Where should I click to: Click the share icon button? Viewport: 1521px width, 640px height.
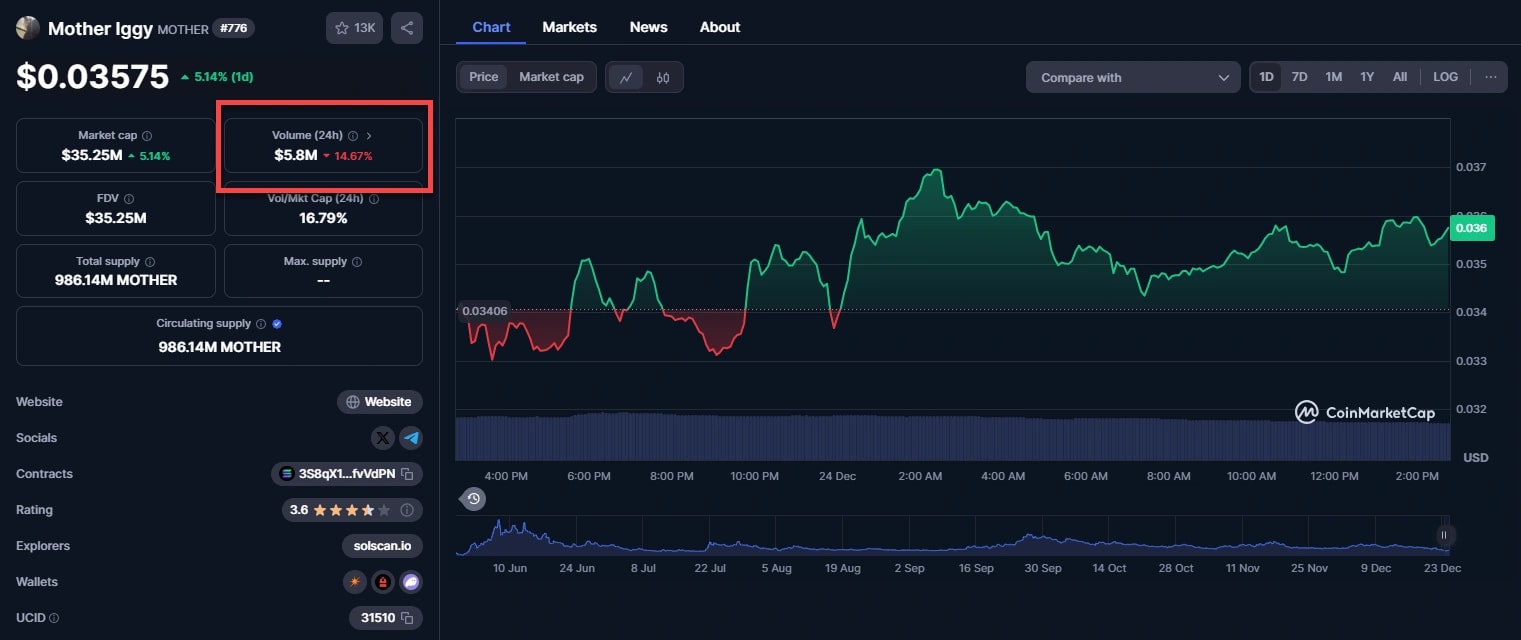[406, 28]
